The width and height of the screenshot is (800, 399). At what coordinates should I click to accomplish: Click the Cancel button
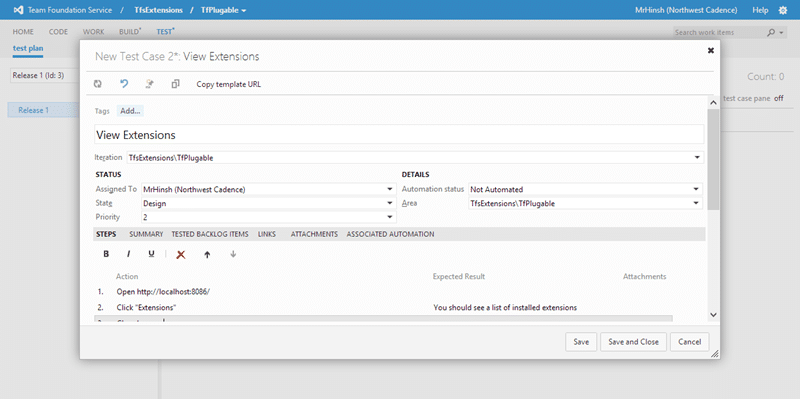tap(689, 342)
